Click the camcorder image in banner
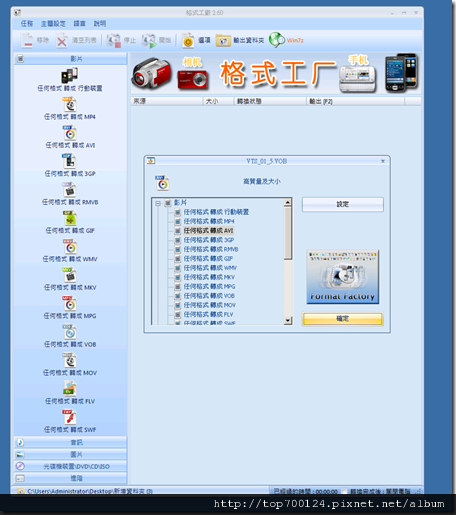Viewport: 456px width, 515px height. [x=151, y=73]
